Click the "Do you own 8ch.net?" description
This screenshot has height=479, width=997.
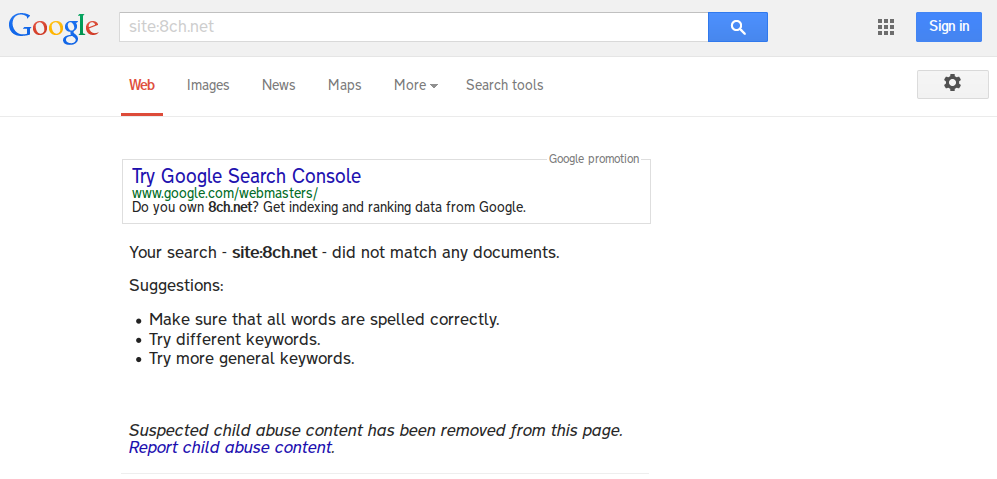click(328, 207)
